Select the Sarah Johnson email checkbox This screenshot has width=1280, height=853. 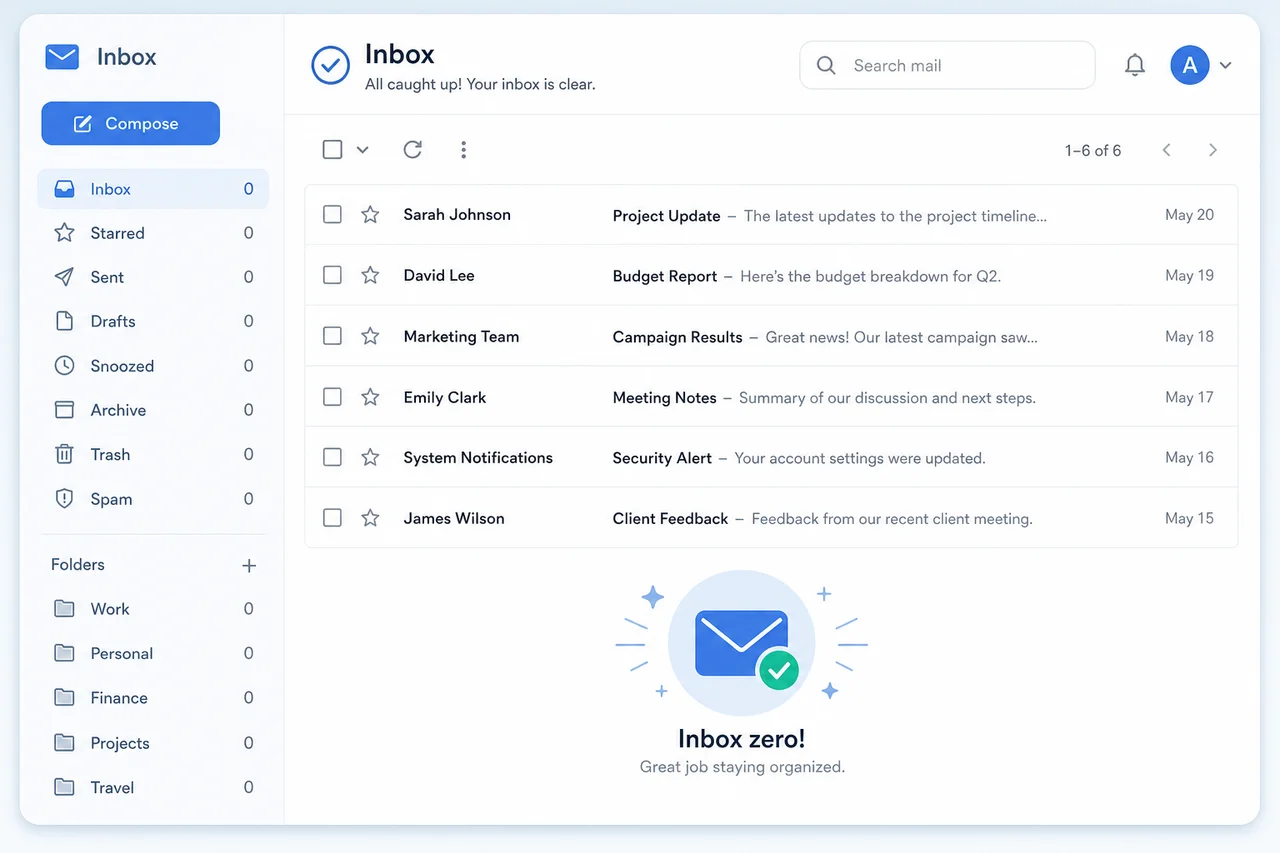pyautogui.click(x=332, y=214)
